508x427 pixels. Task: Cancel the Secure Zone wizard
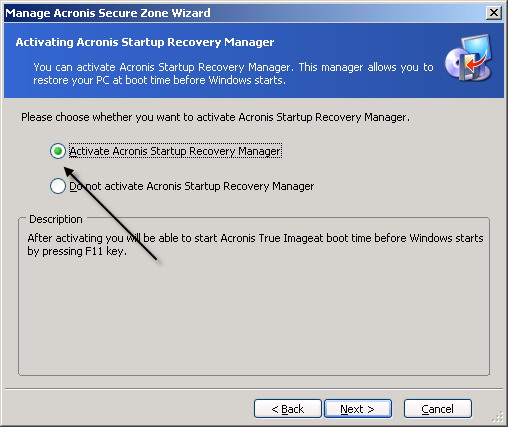tap(438, 409)
